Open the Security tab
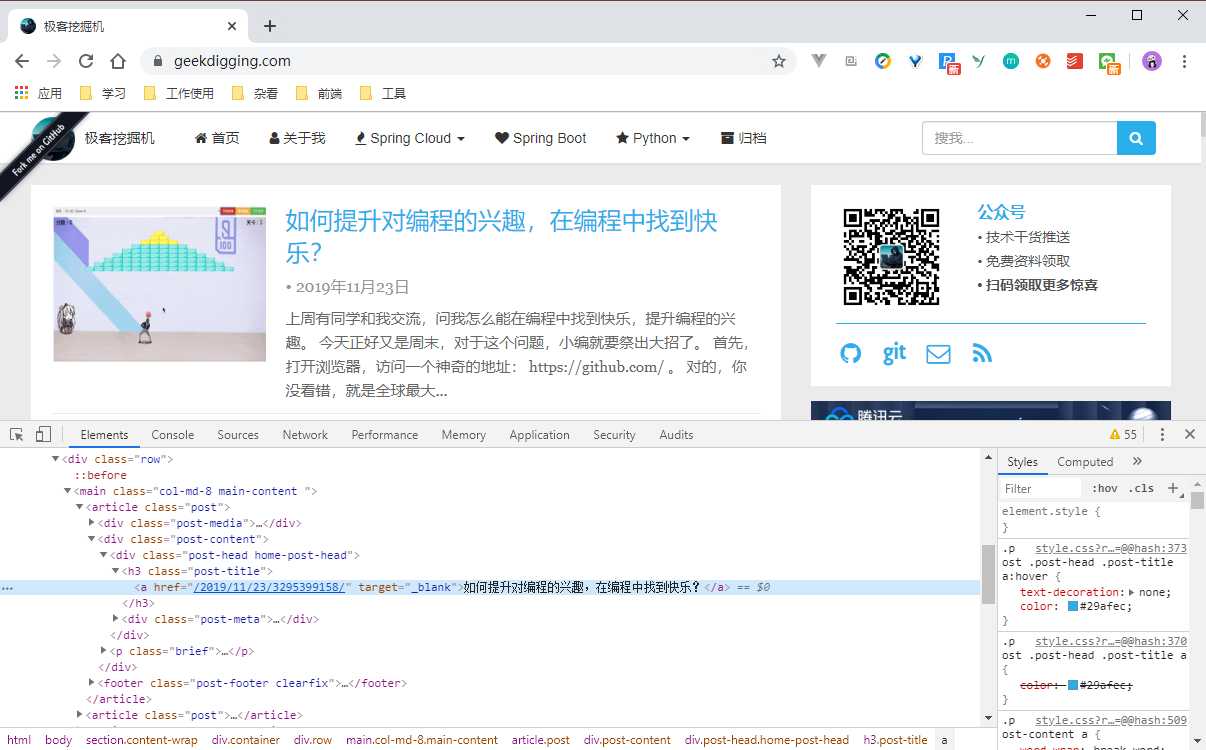Screen dimensions: 1206x750 coord(614,435)
